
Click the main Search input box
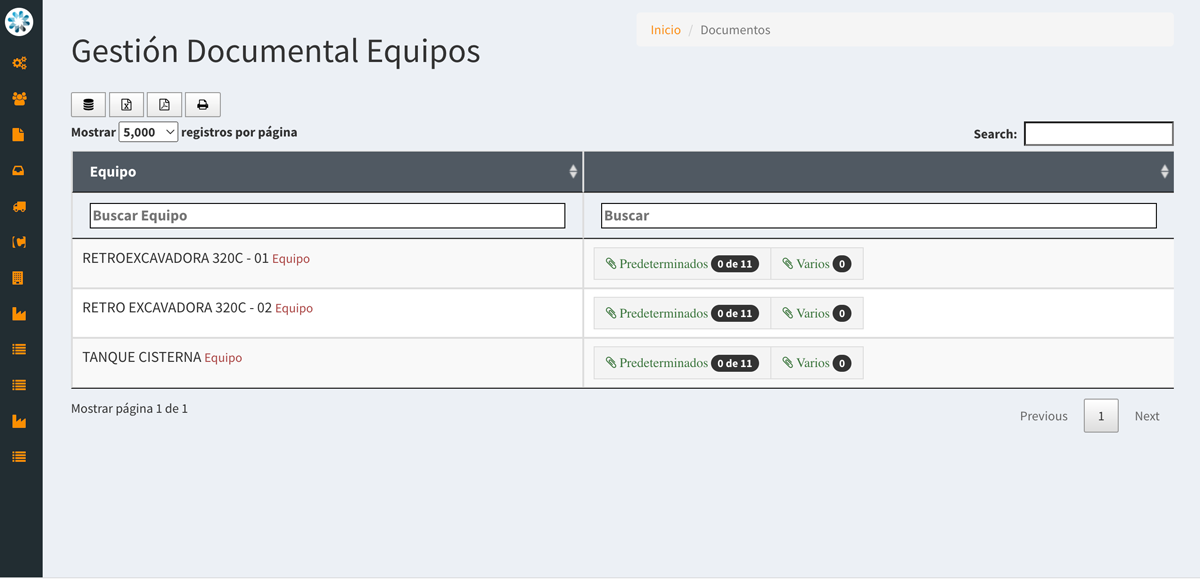pos(1098,134)
